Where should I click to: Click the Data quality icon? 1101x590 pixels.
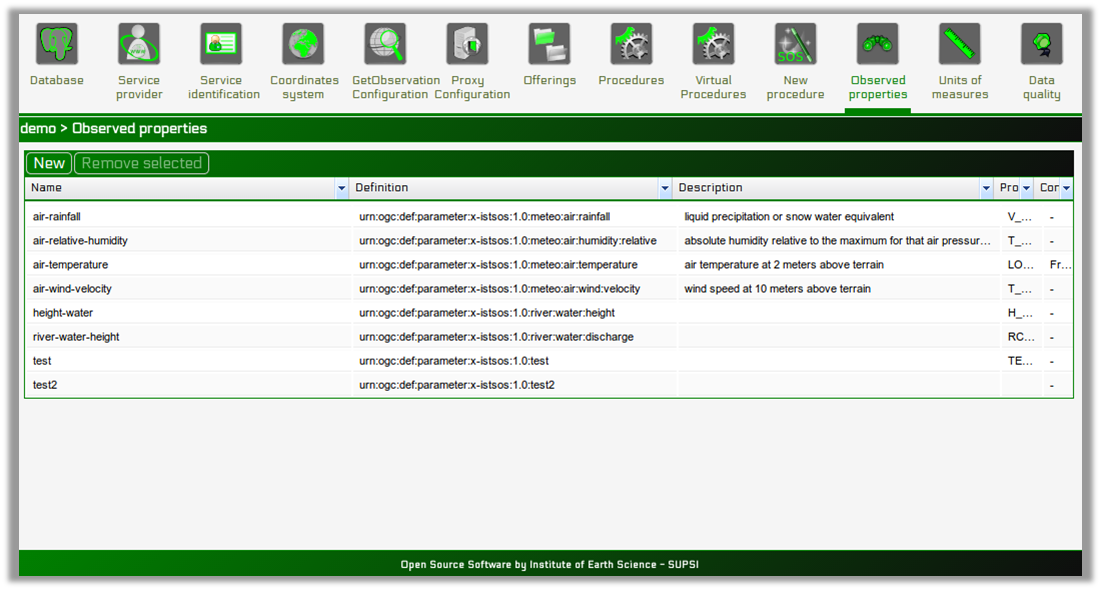click(1041, 45)
